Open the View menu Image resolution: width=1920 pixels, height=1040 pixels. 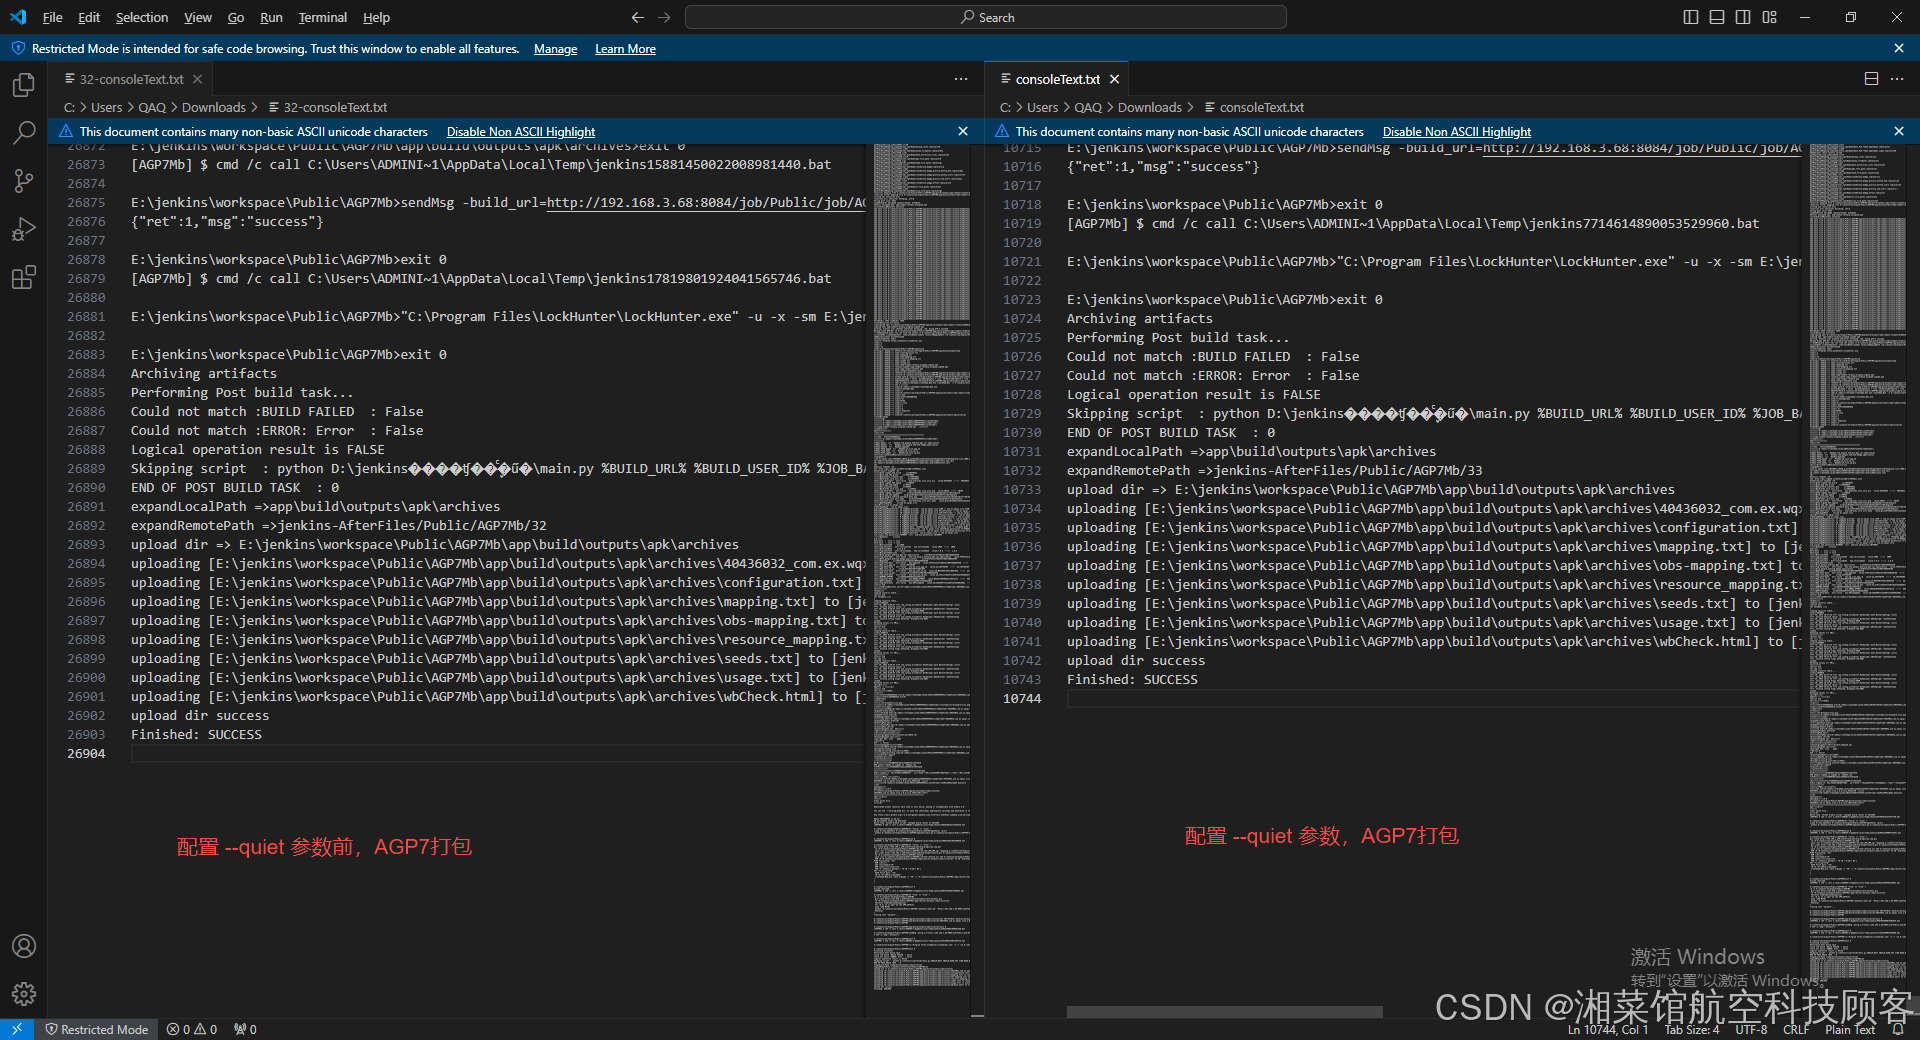pyautogui.click(x=198, y=17)
